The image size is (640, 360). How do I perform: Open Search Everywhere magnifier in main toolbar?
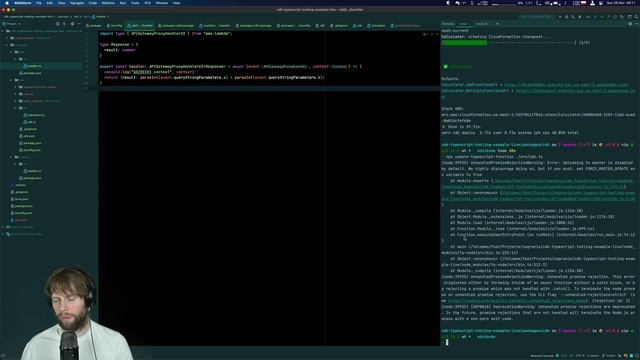(x=636, y=17)
